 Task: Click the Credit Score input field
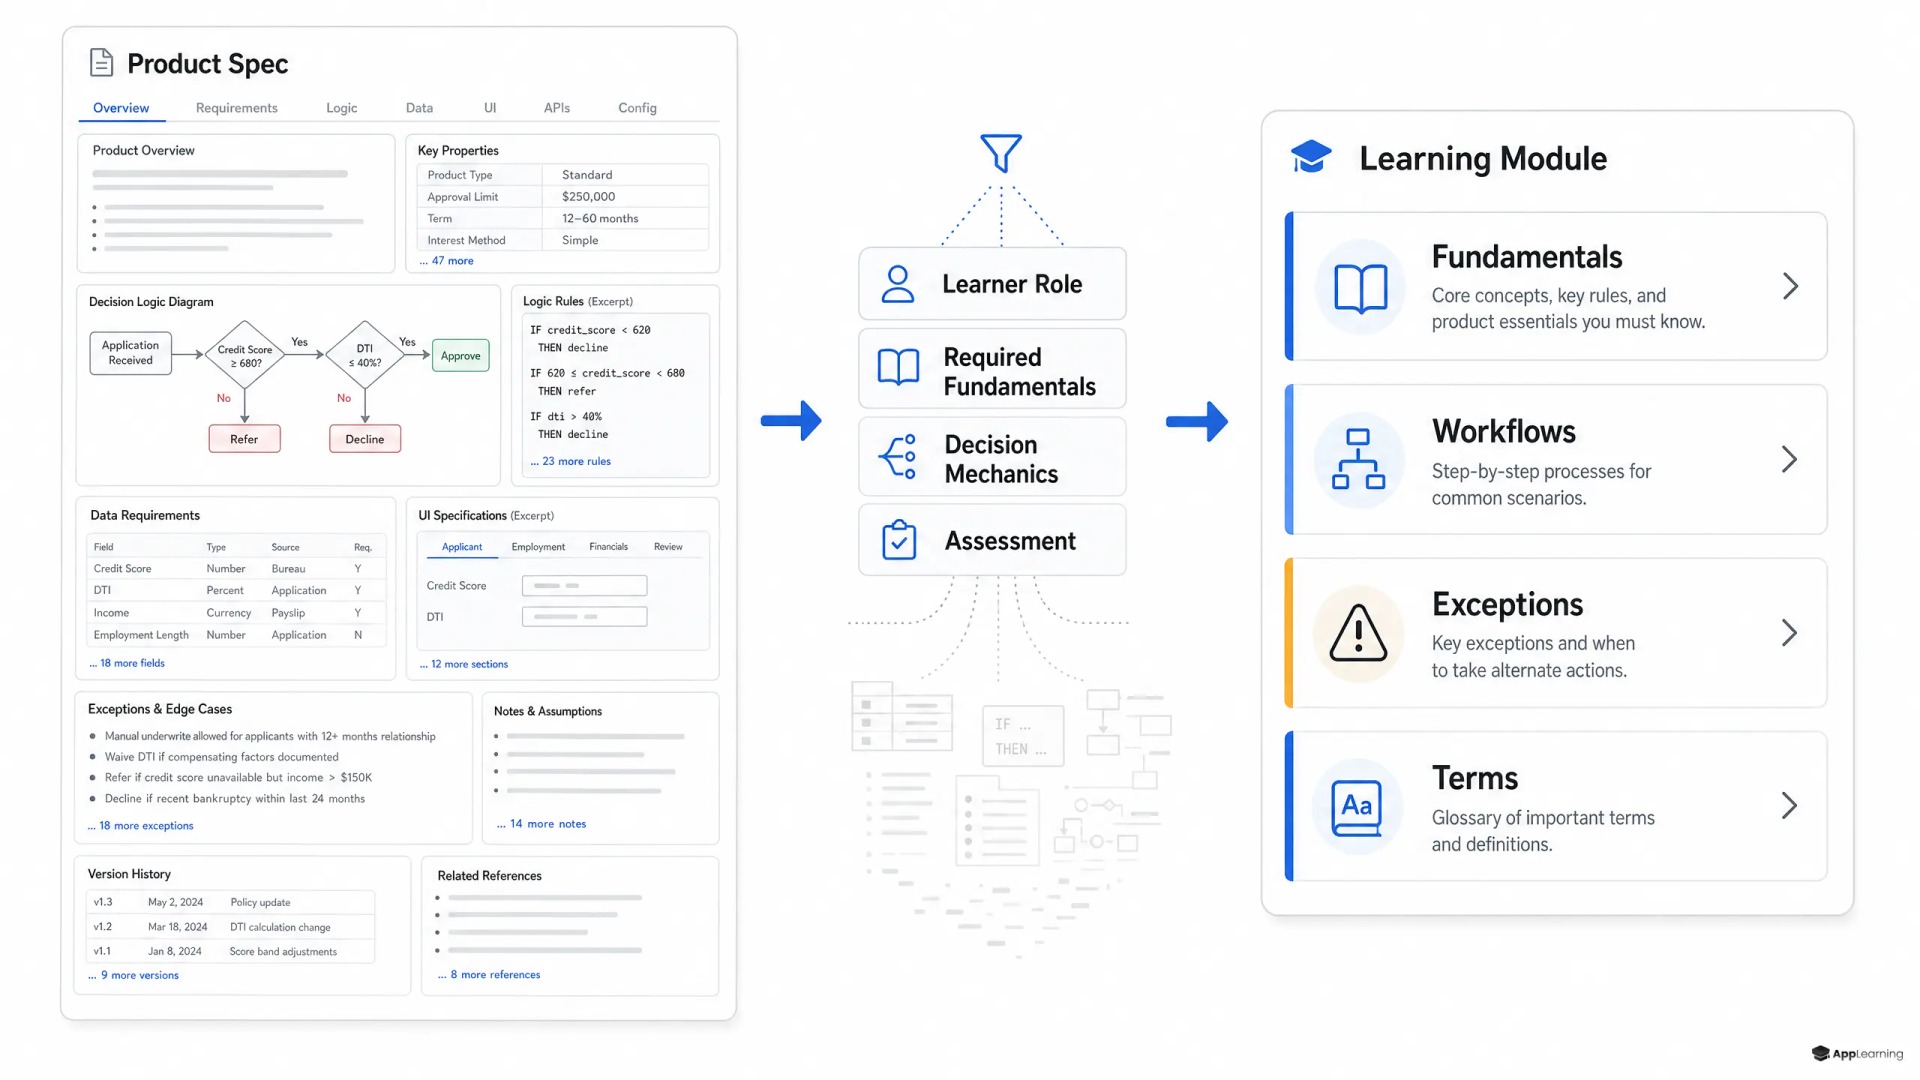[x=584, y=586]
